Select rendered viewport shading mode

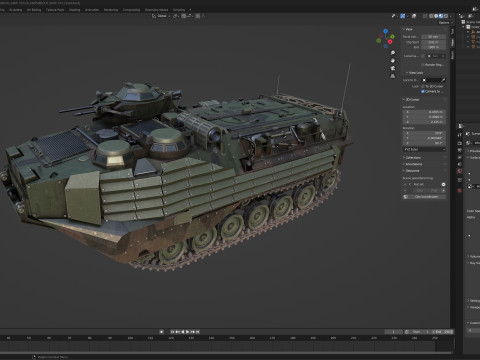pyautogui.click(x=446, y=16)
